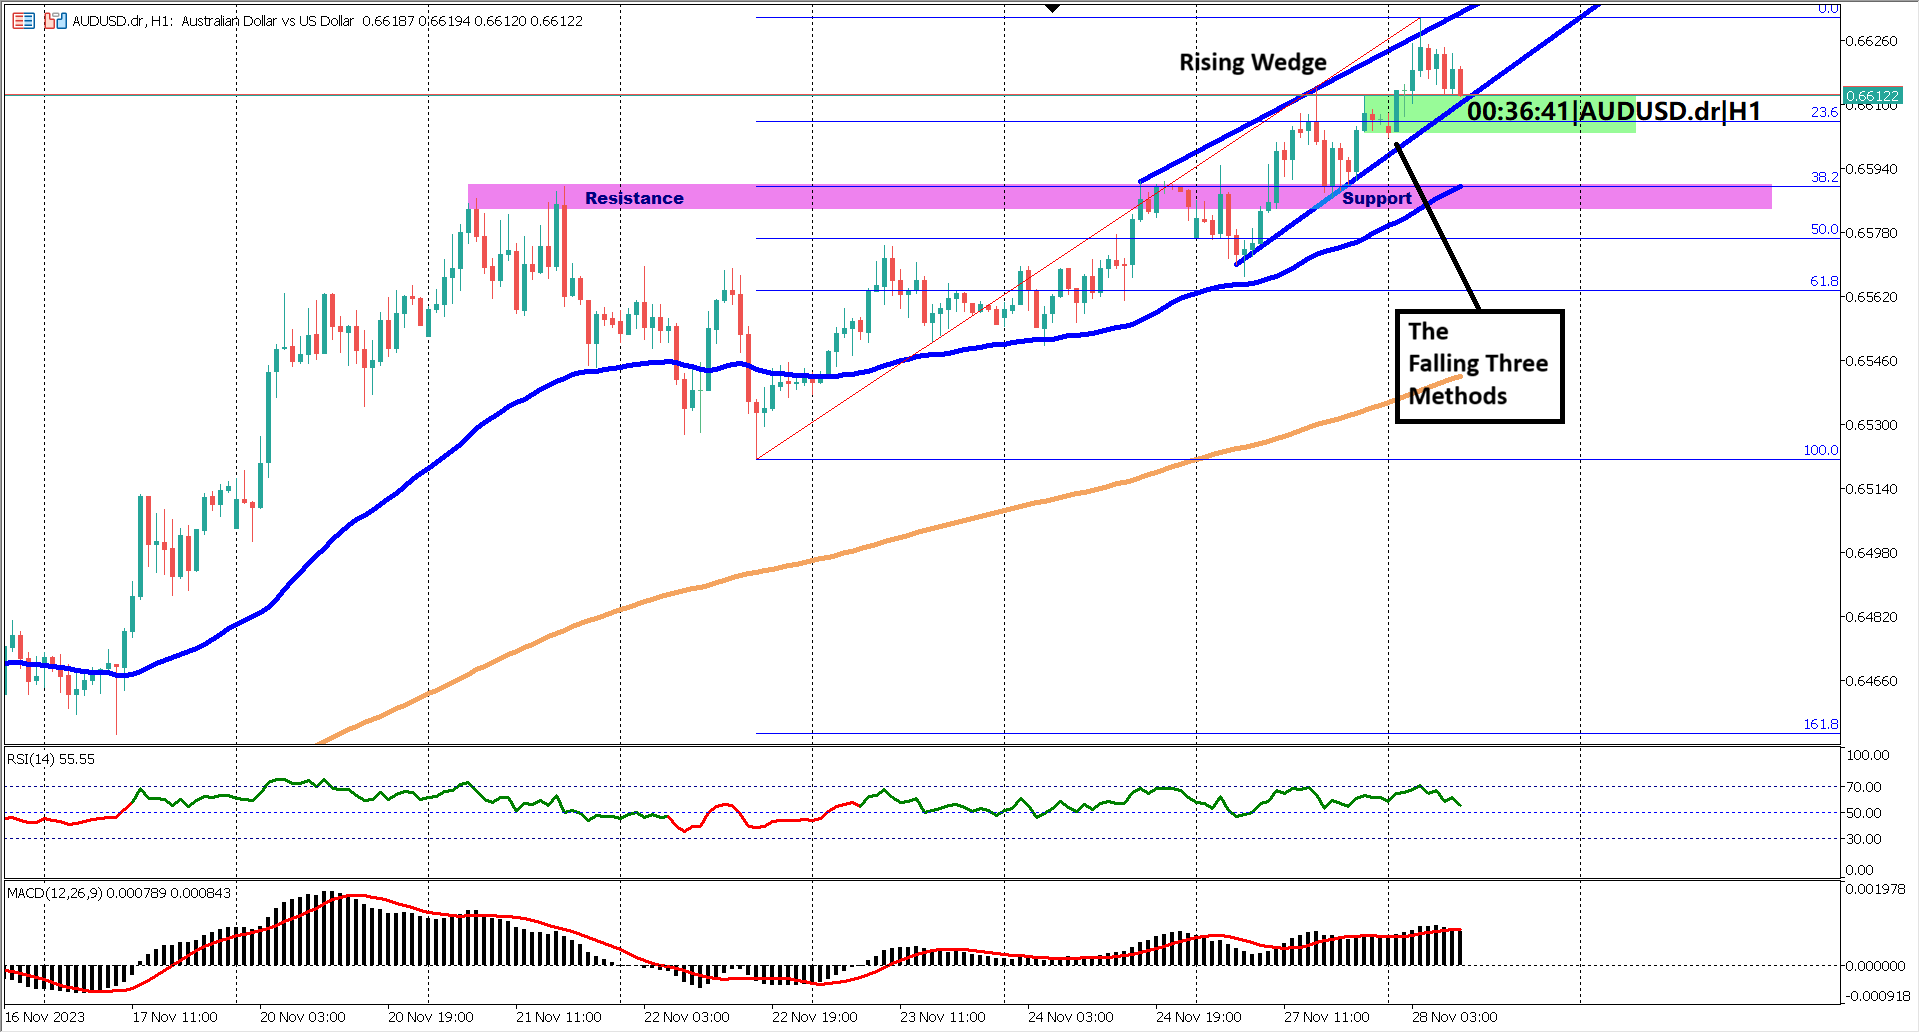Click the blue thumbs-up sentiment icon
1920x1032 pixels.
point(61,20)
